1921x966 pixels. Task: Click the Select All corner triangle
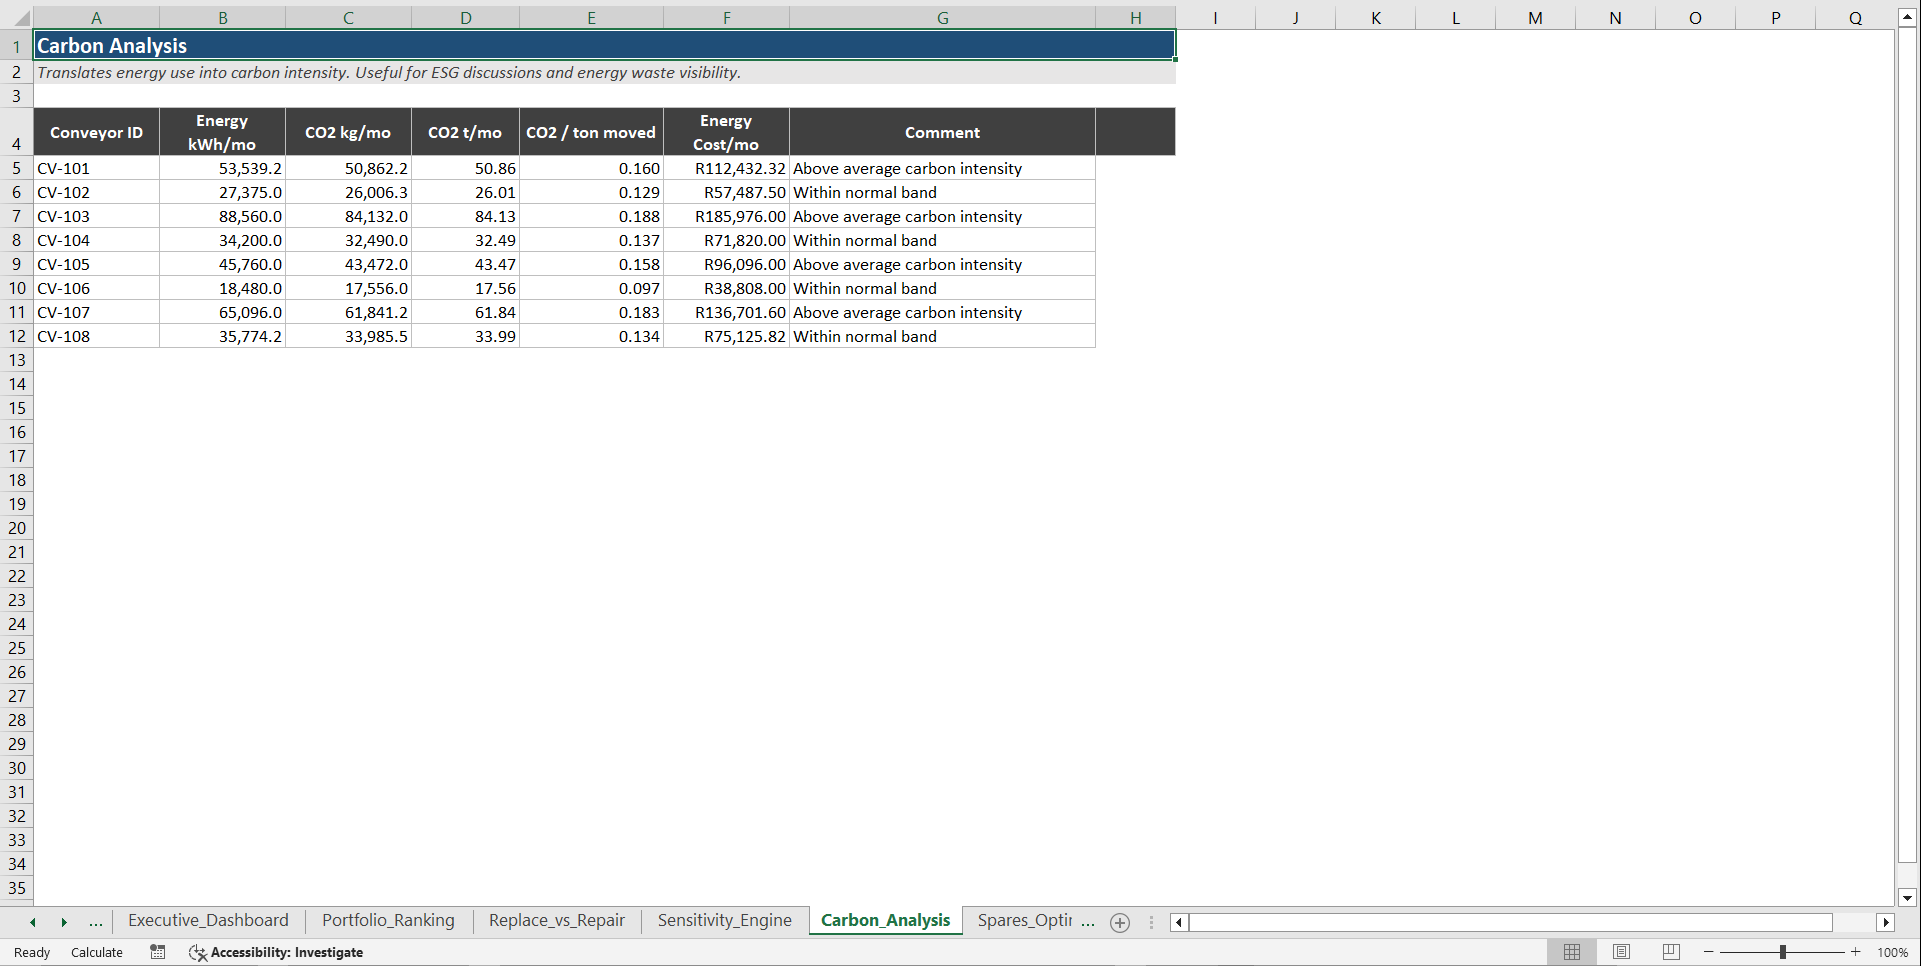[x=22, y=18]
